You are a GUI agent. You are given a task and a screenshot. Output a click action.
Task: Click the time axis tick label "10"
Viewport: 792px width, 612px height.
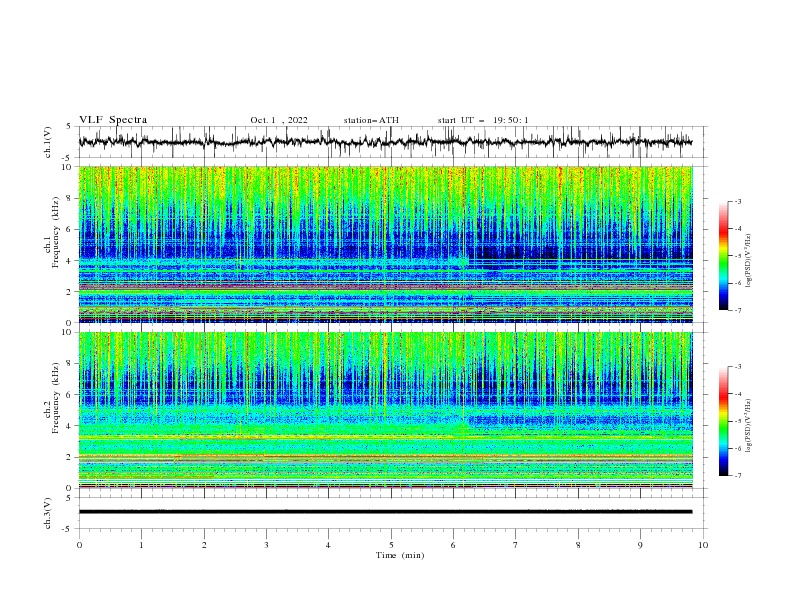(703, 545)
